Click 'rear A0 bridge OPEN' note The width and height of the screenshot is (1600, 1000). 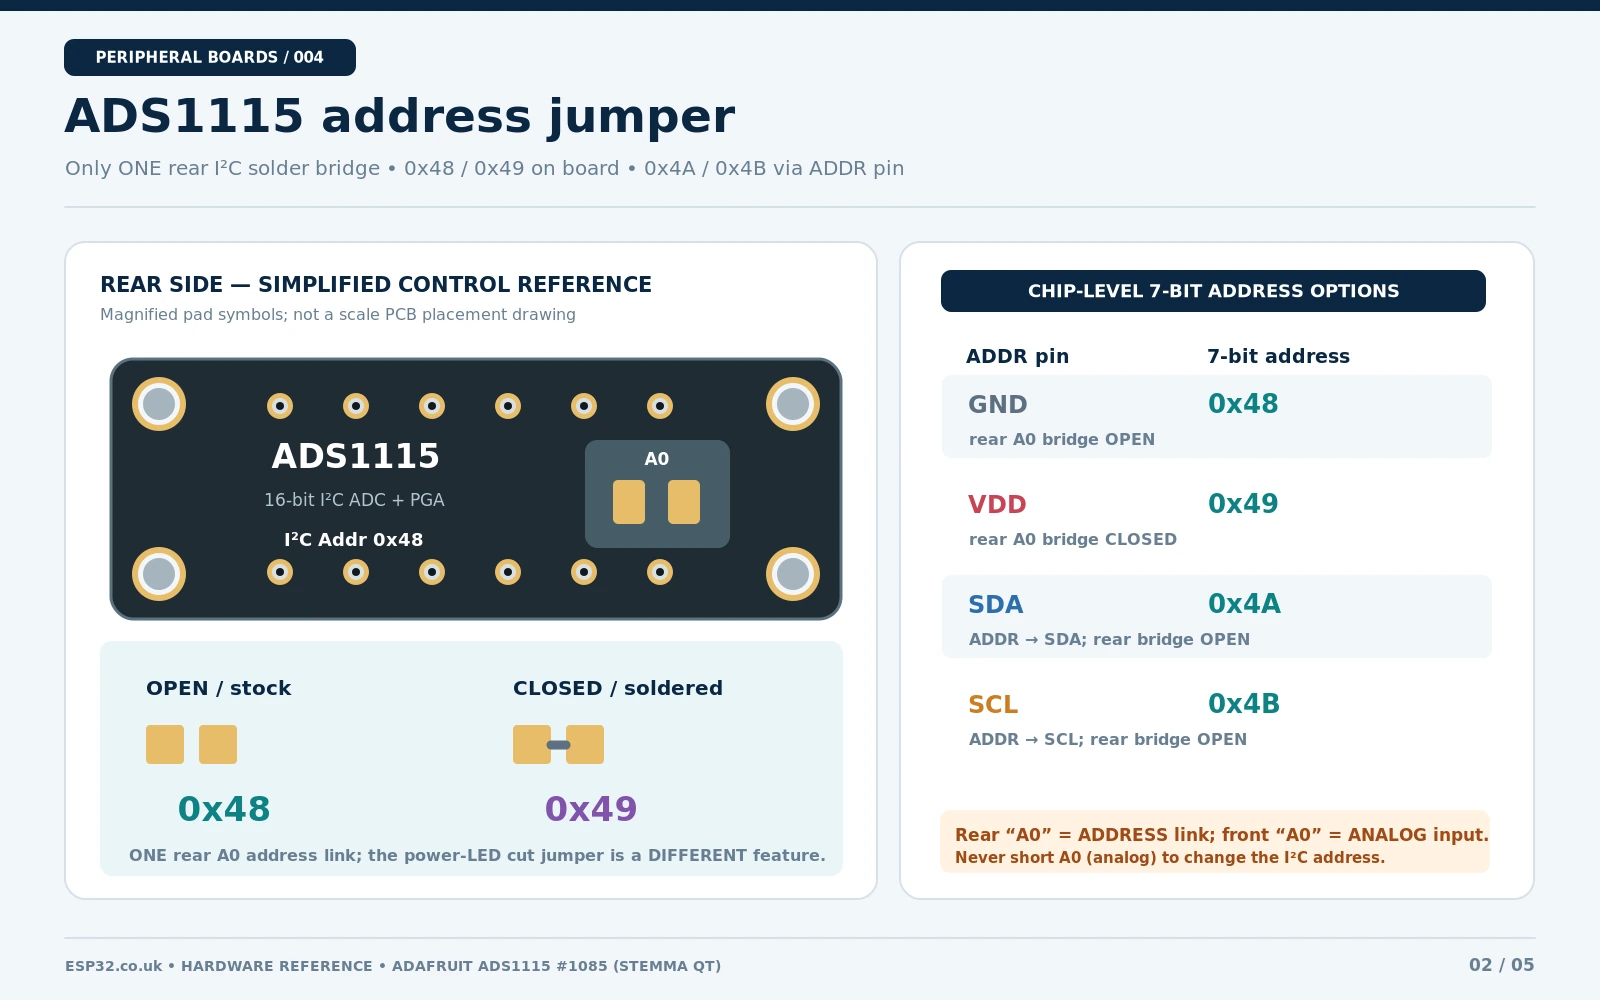click(1062, 439)
